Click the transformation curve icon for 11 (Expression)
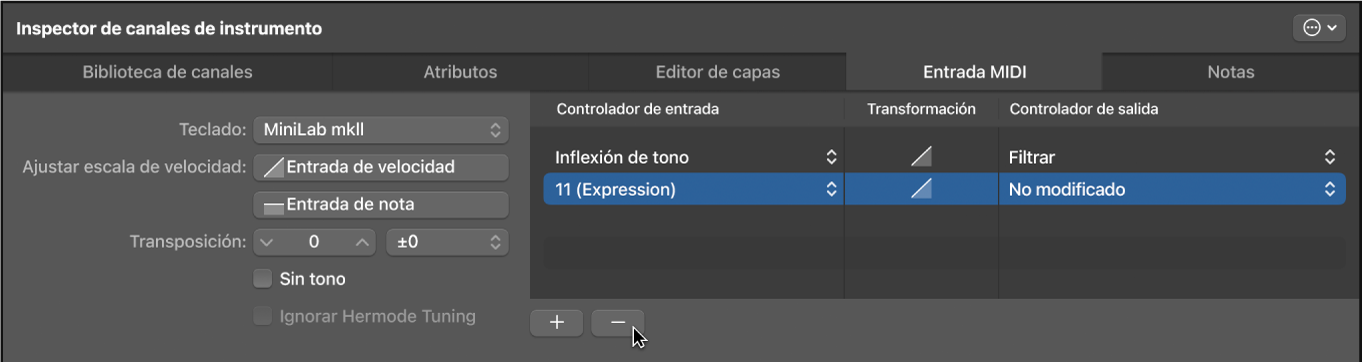The image size is (1362, 362). click(921, 189)
